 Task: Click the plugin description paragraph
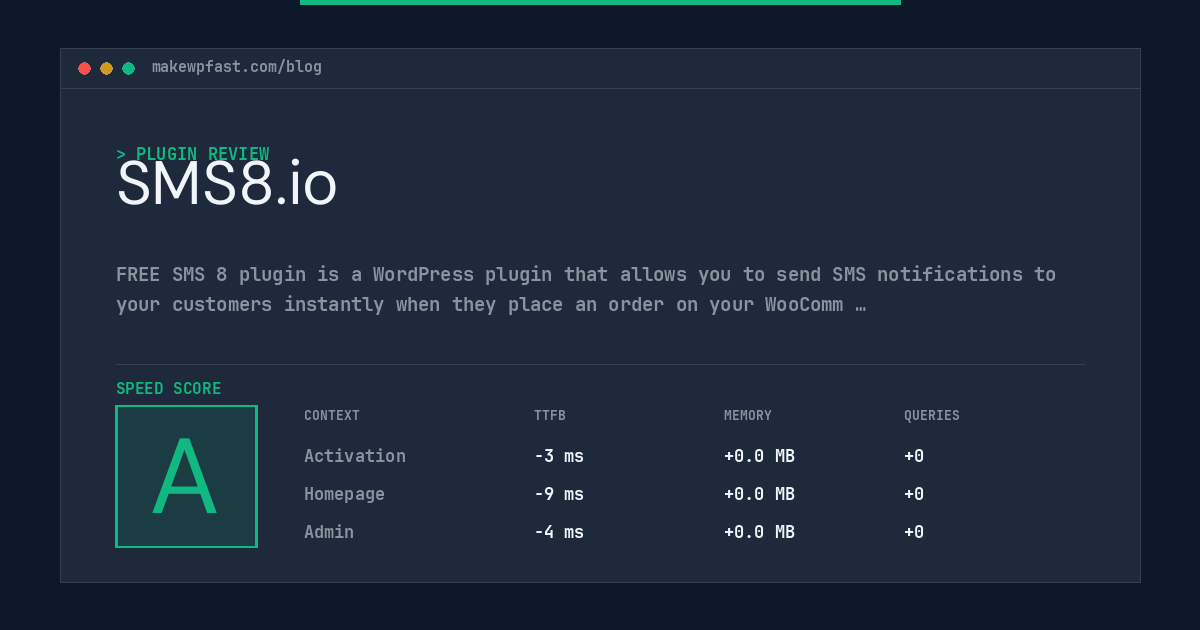pyautogui.click(x=586, y=289)
